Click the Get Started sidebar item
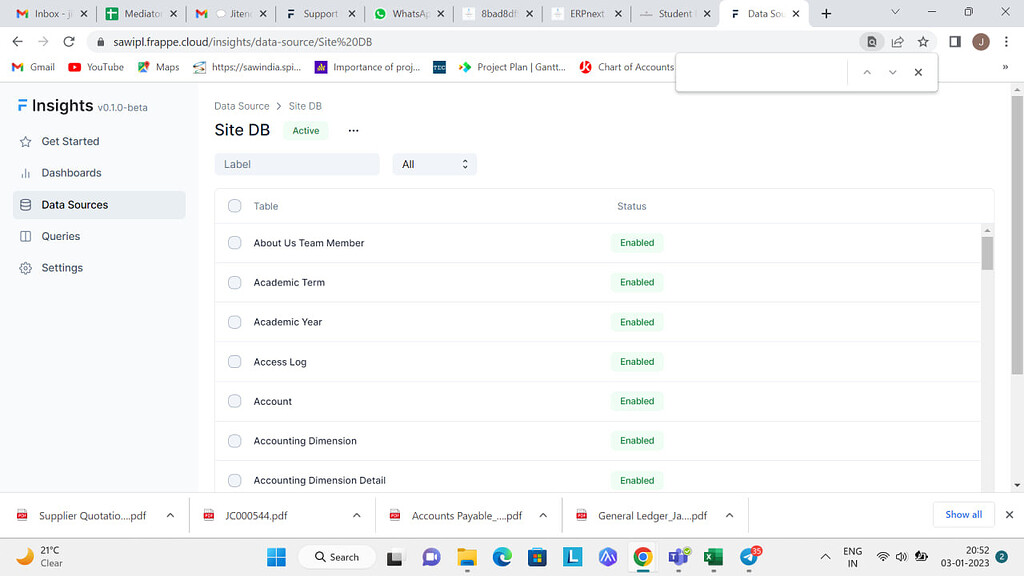The width and height of the screenshot is (1024, 576). point(70,141)
